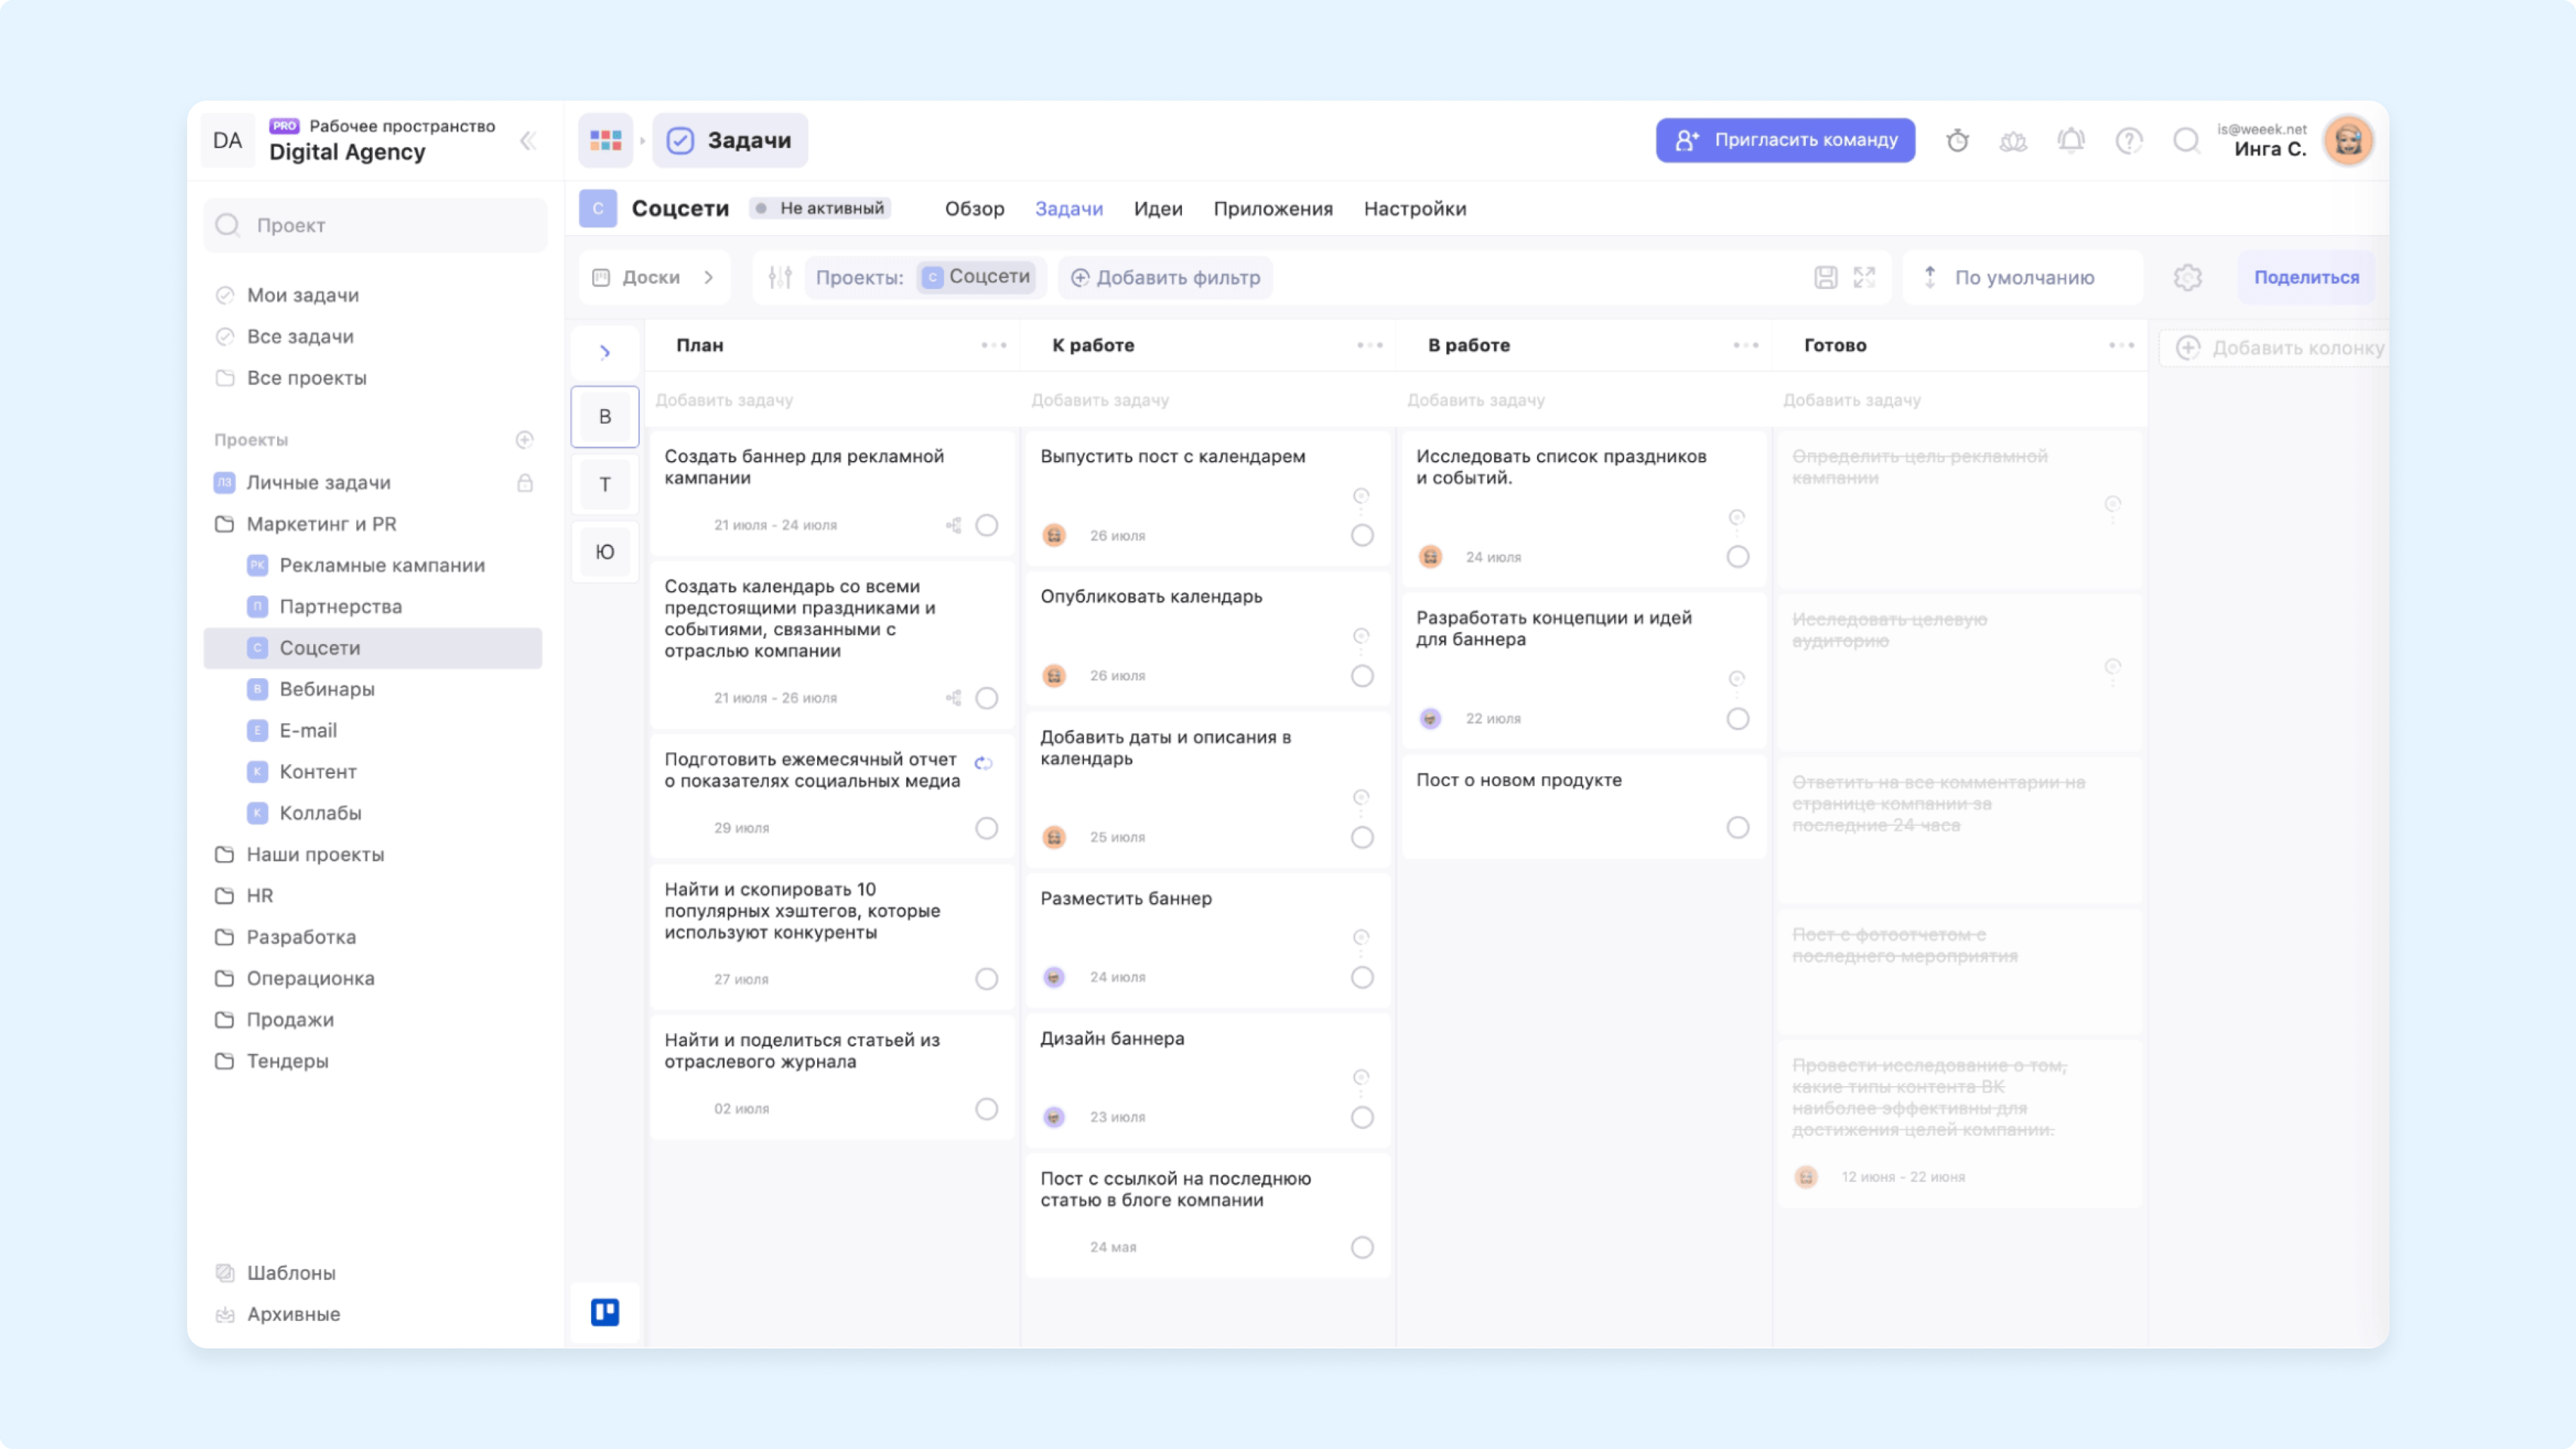This screenshot has height=1449, width=2576.
Task: Open В работе column options dots
Action: tap(1745, 345)
